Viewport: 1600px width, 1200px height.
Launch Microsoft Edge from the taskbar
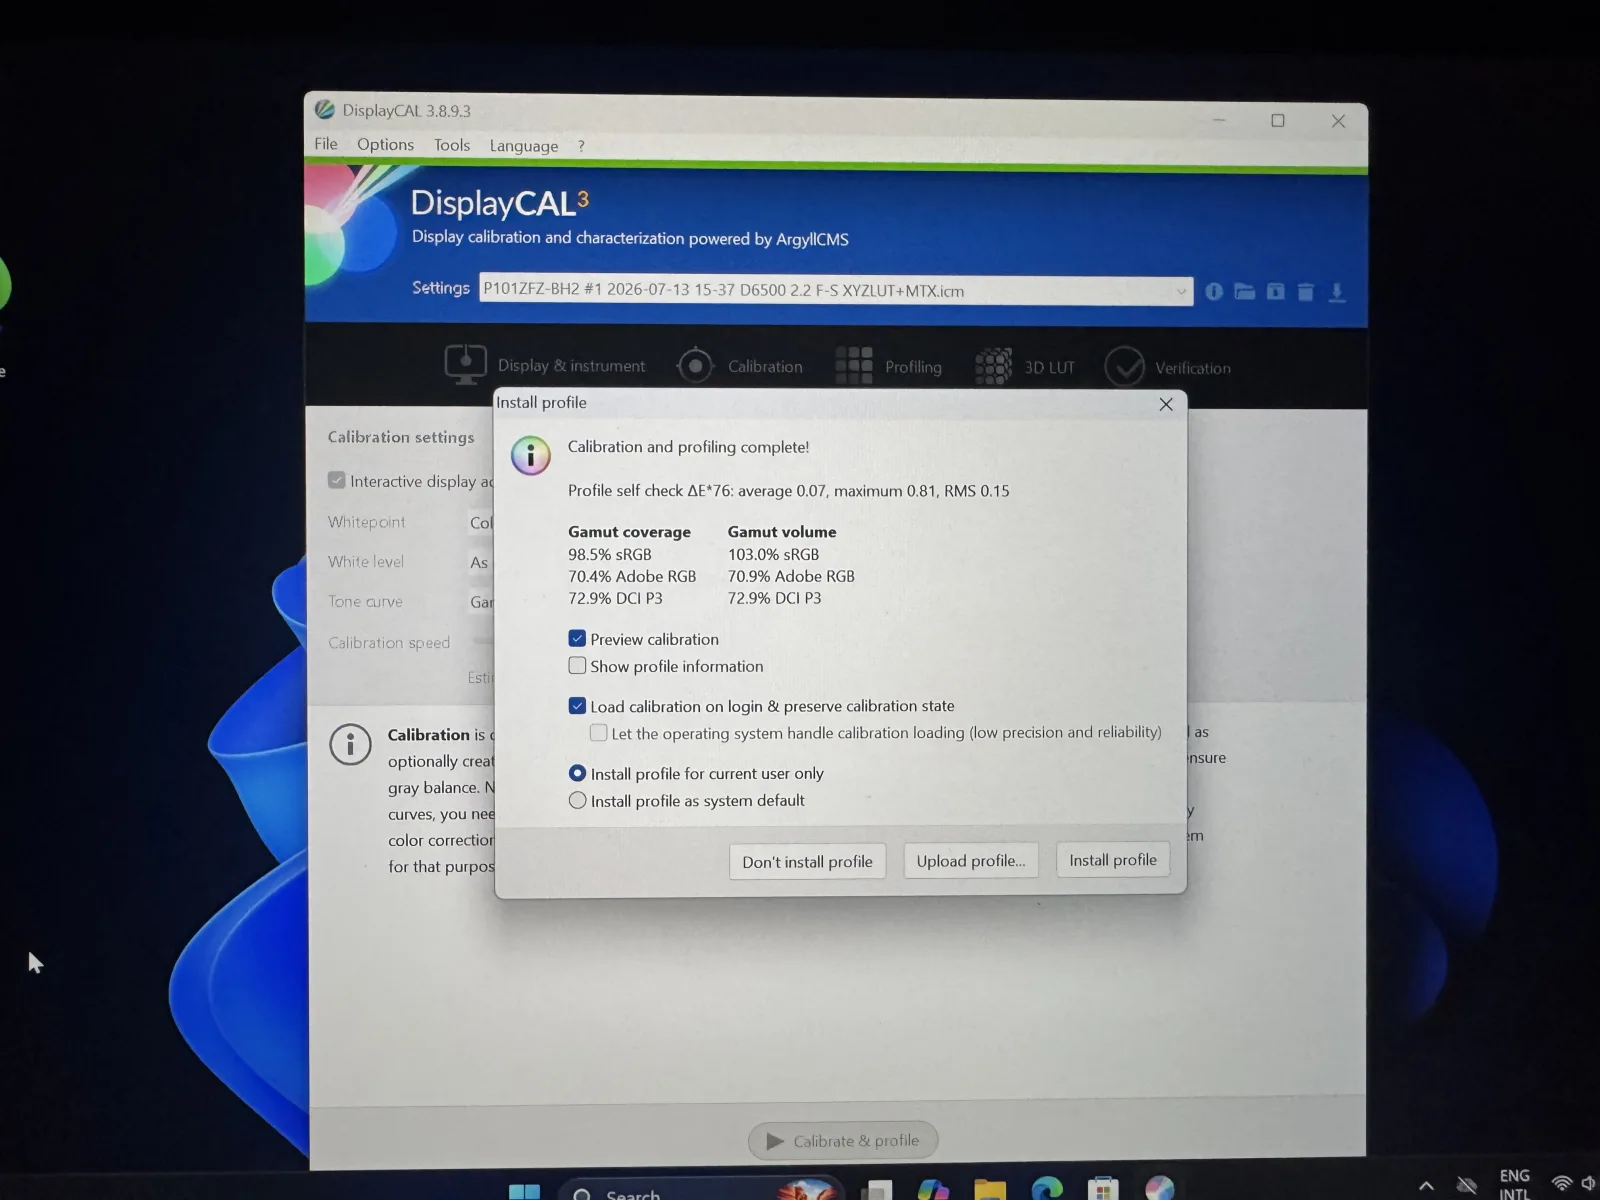click(x=1047, y=1189)
